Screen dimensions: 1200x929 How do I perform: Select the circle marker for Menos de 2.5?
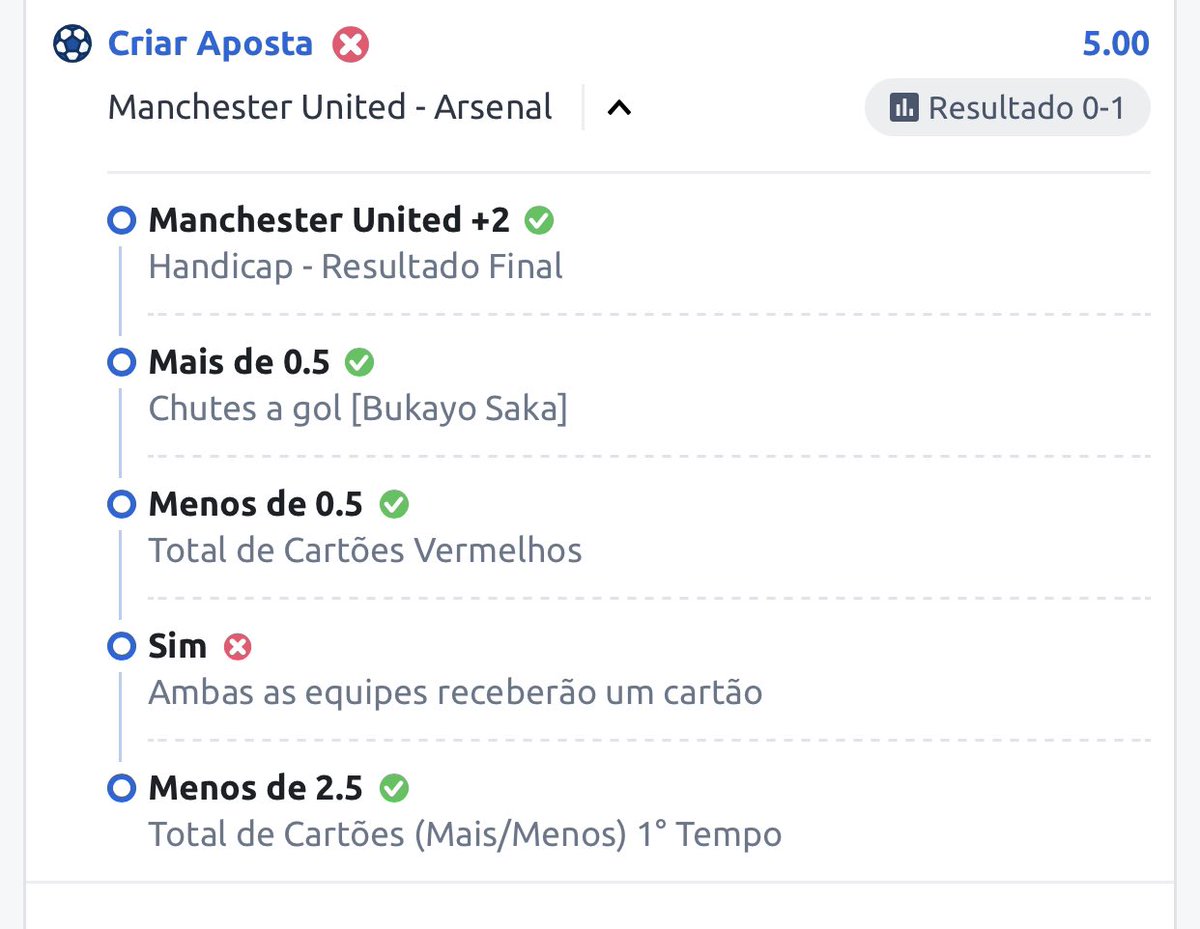click(x=121, y=788)
